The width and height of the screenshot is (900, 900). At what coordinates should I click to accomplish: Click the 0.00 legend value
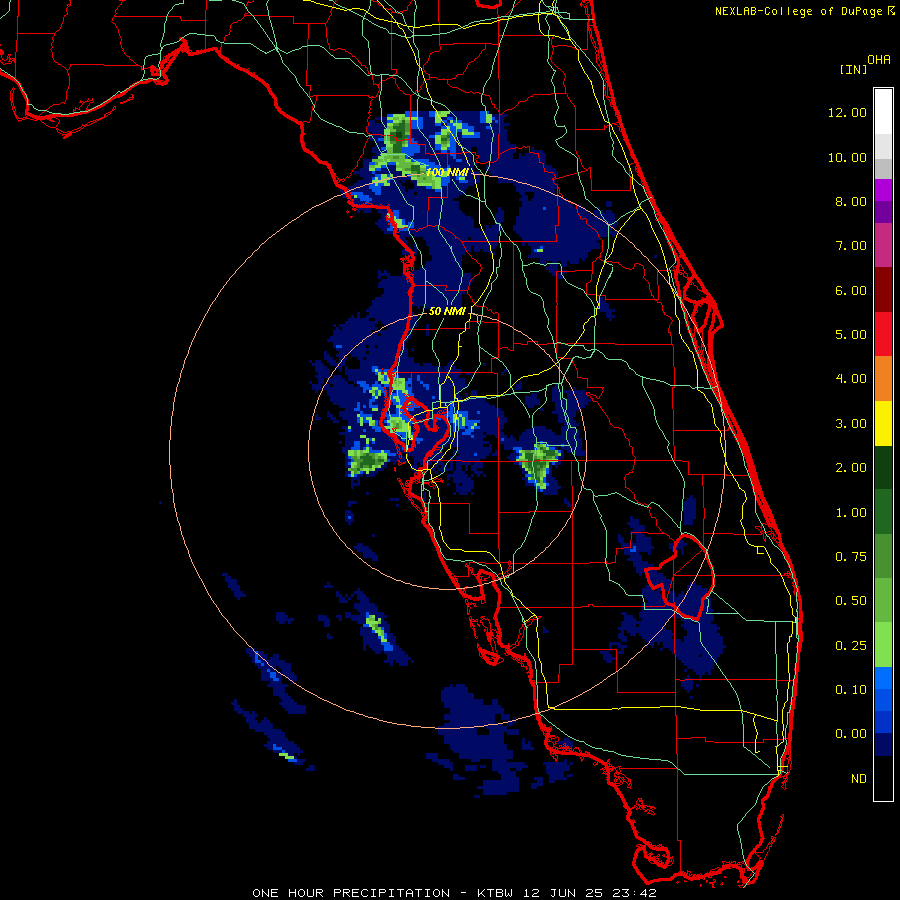click(x=851, y=734)
